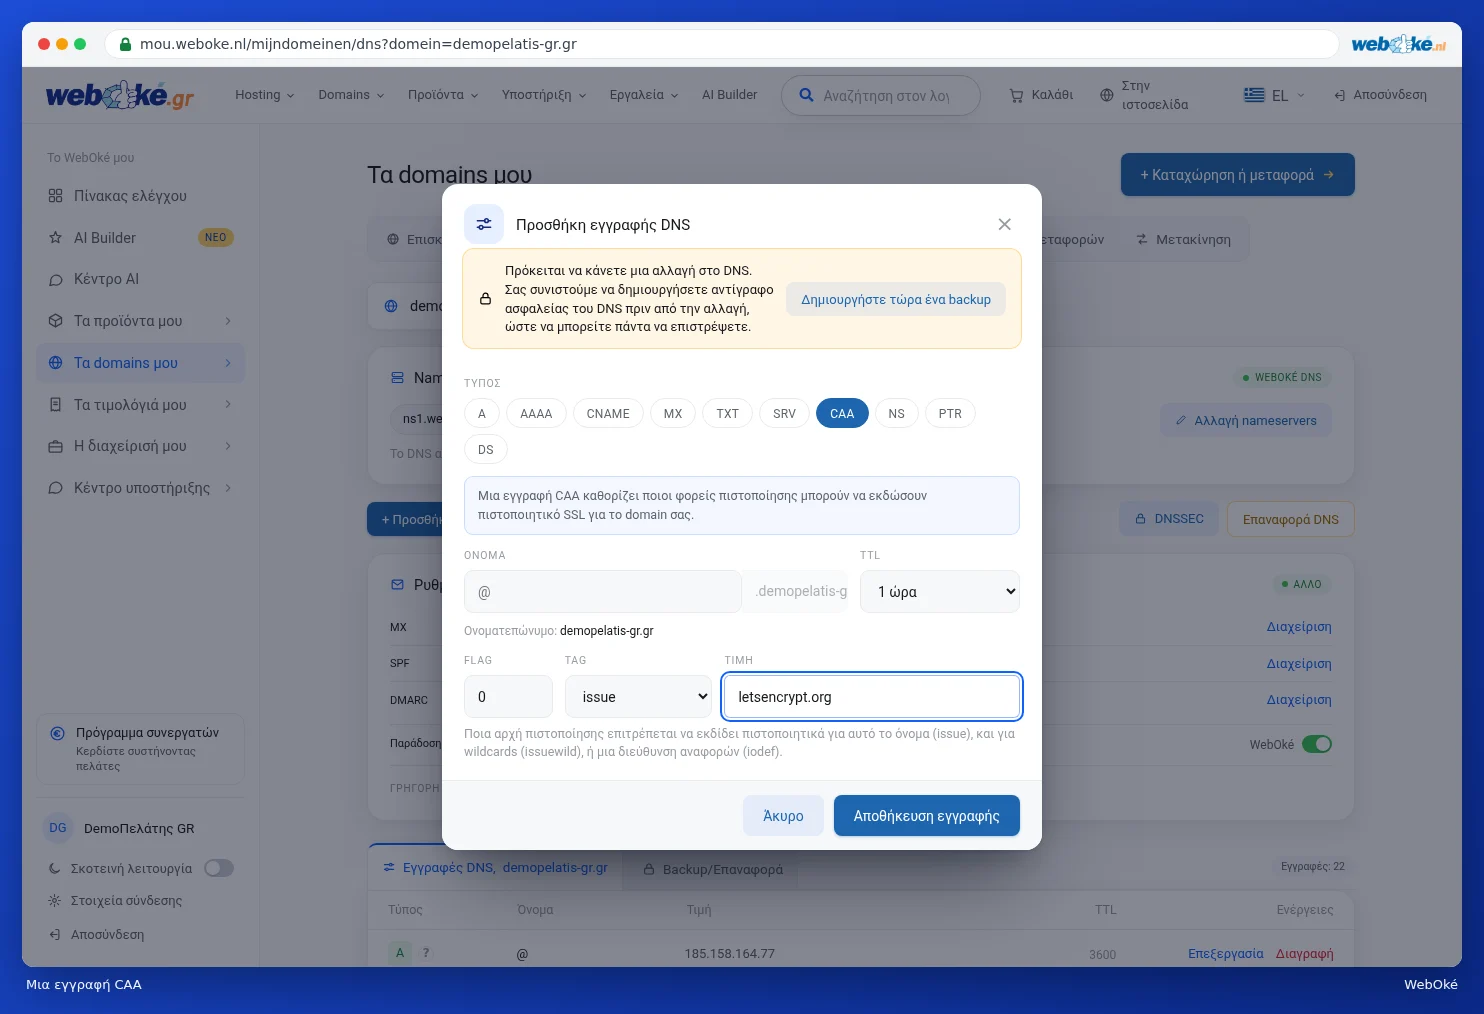Select the TXT record type
1484x1014 pixels.
[727, 413]
